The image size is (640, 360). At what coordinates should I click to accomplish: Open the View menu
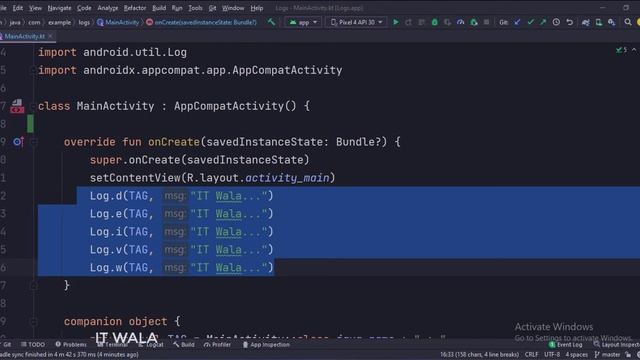pos(35,8)
